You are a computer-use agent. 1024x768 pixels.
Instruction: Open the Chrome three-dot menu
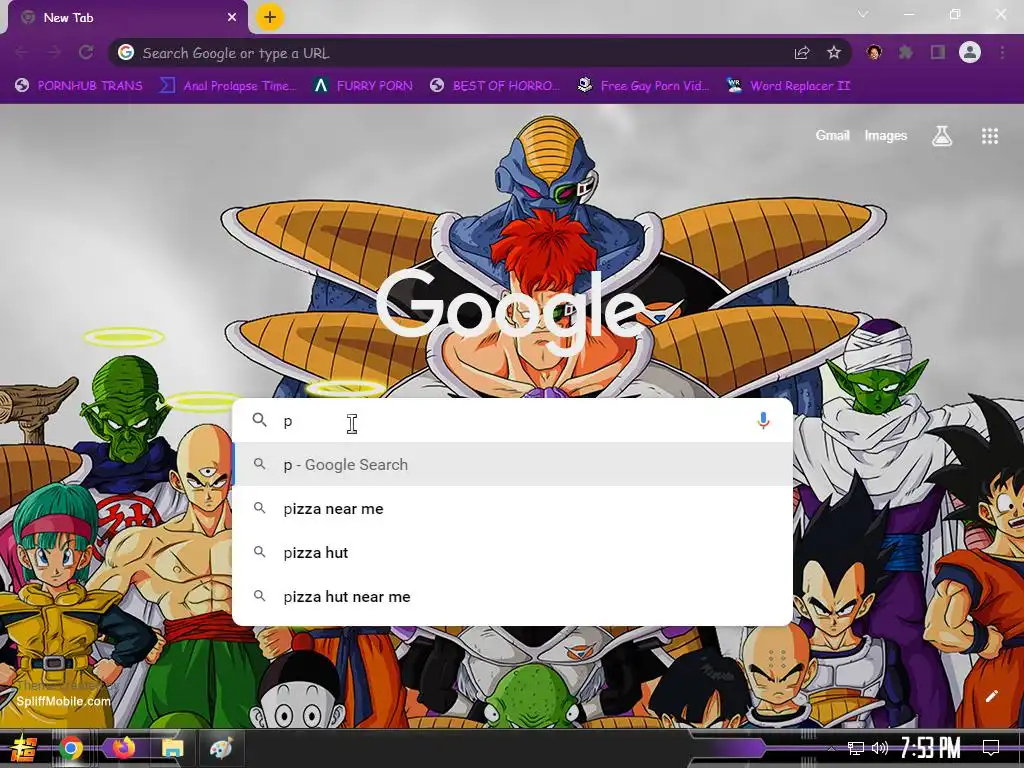coord(1002,52)
